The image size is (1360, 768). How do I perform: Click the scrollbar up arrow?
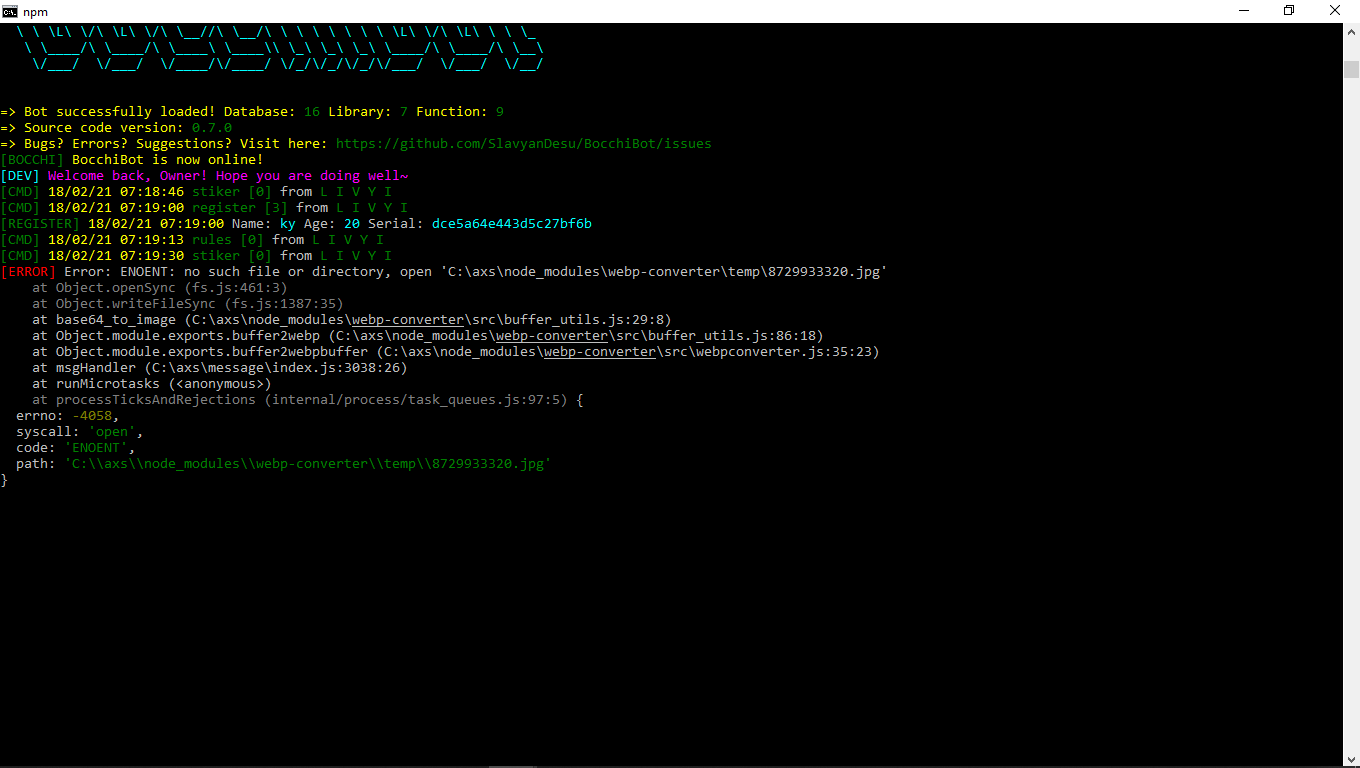click(1351, 32)
